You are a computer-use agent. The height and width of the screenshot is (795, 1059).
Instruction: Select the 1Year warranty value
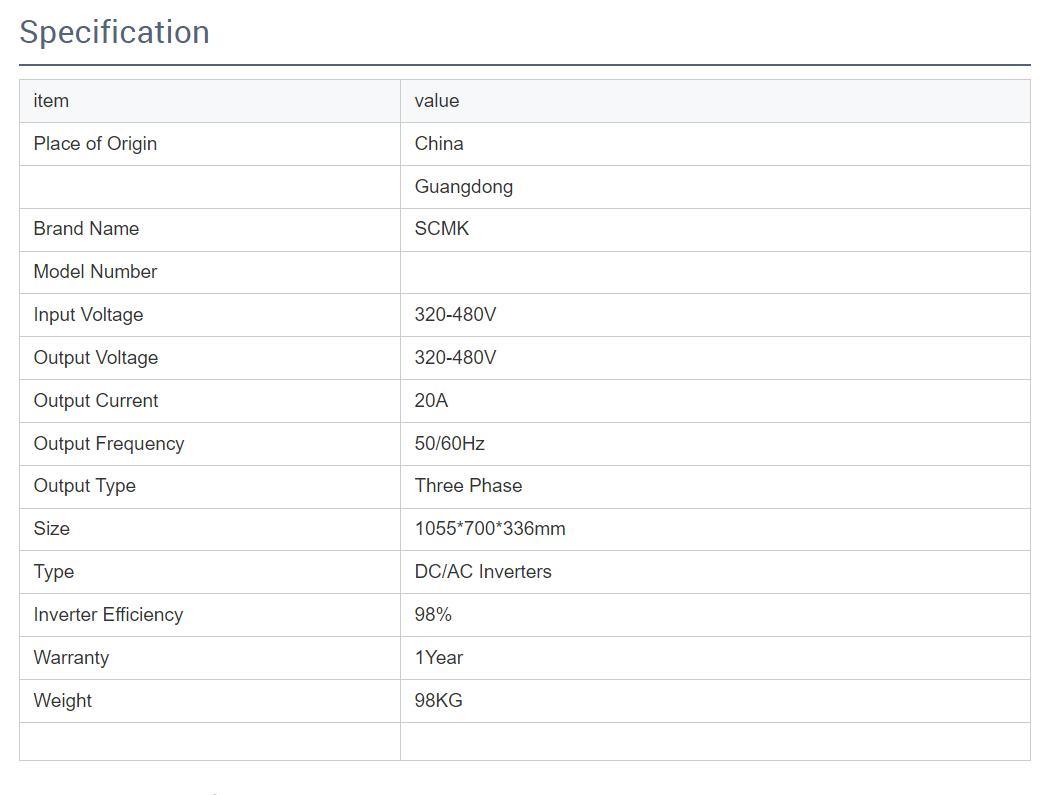click(439, 658)
